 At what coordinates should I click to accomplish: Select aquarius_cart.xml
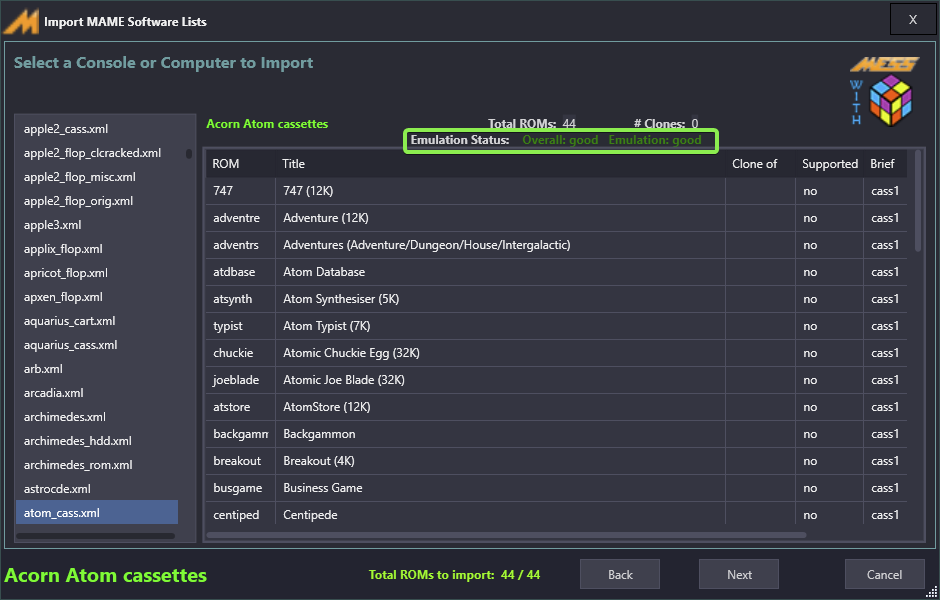(x=97, y=321)
